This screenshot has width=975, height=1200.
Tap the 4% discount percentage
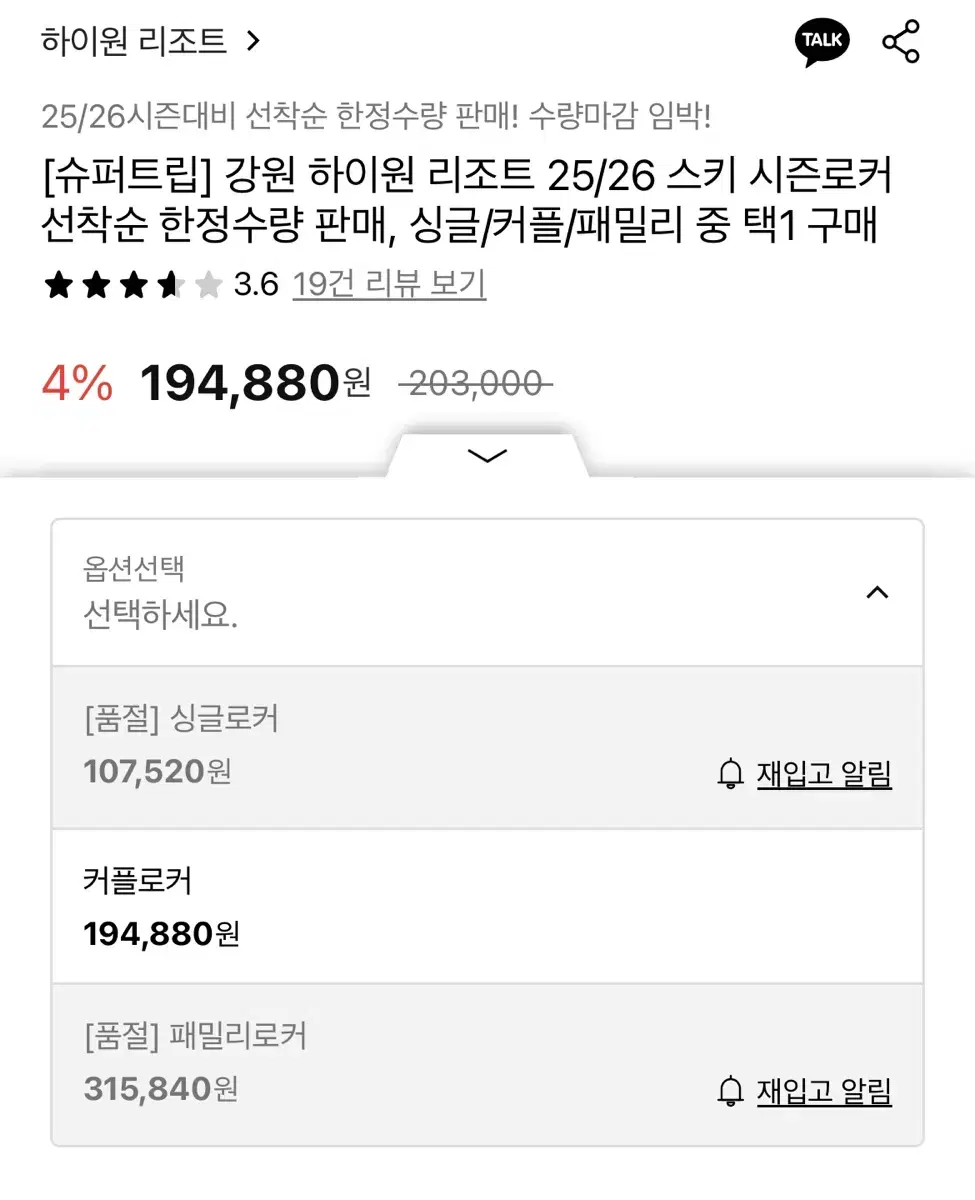[x=77, y=384]
